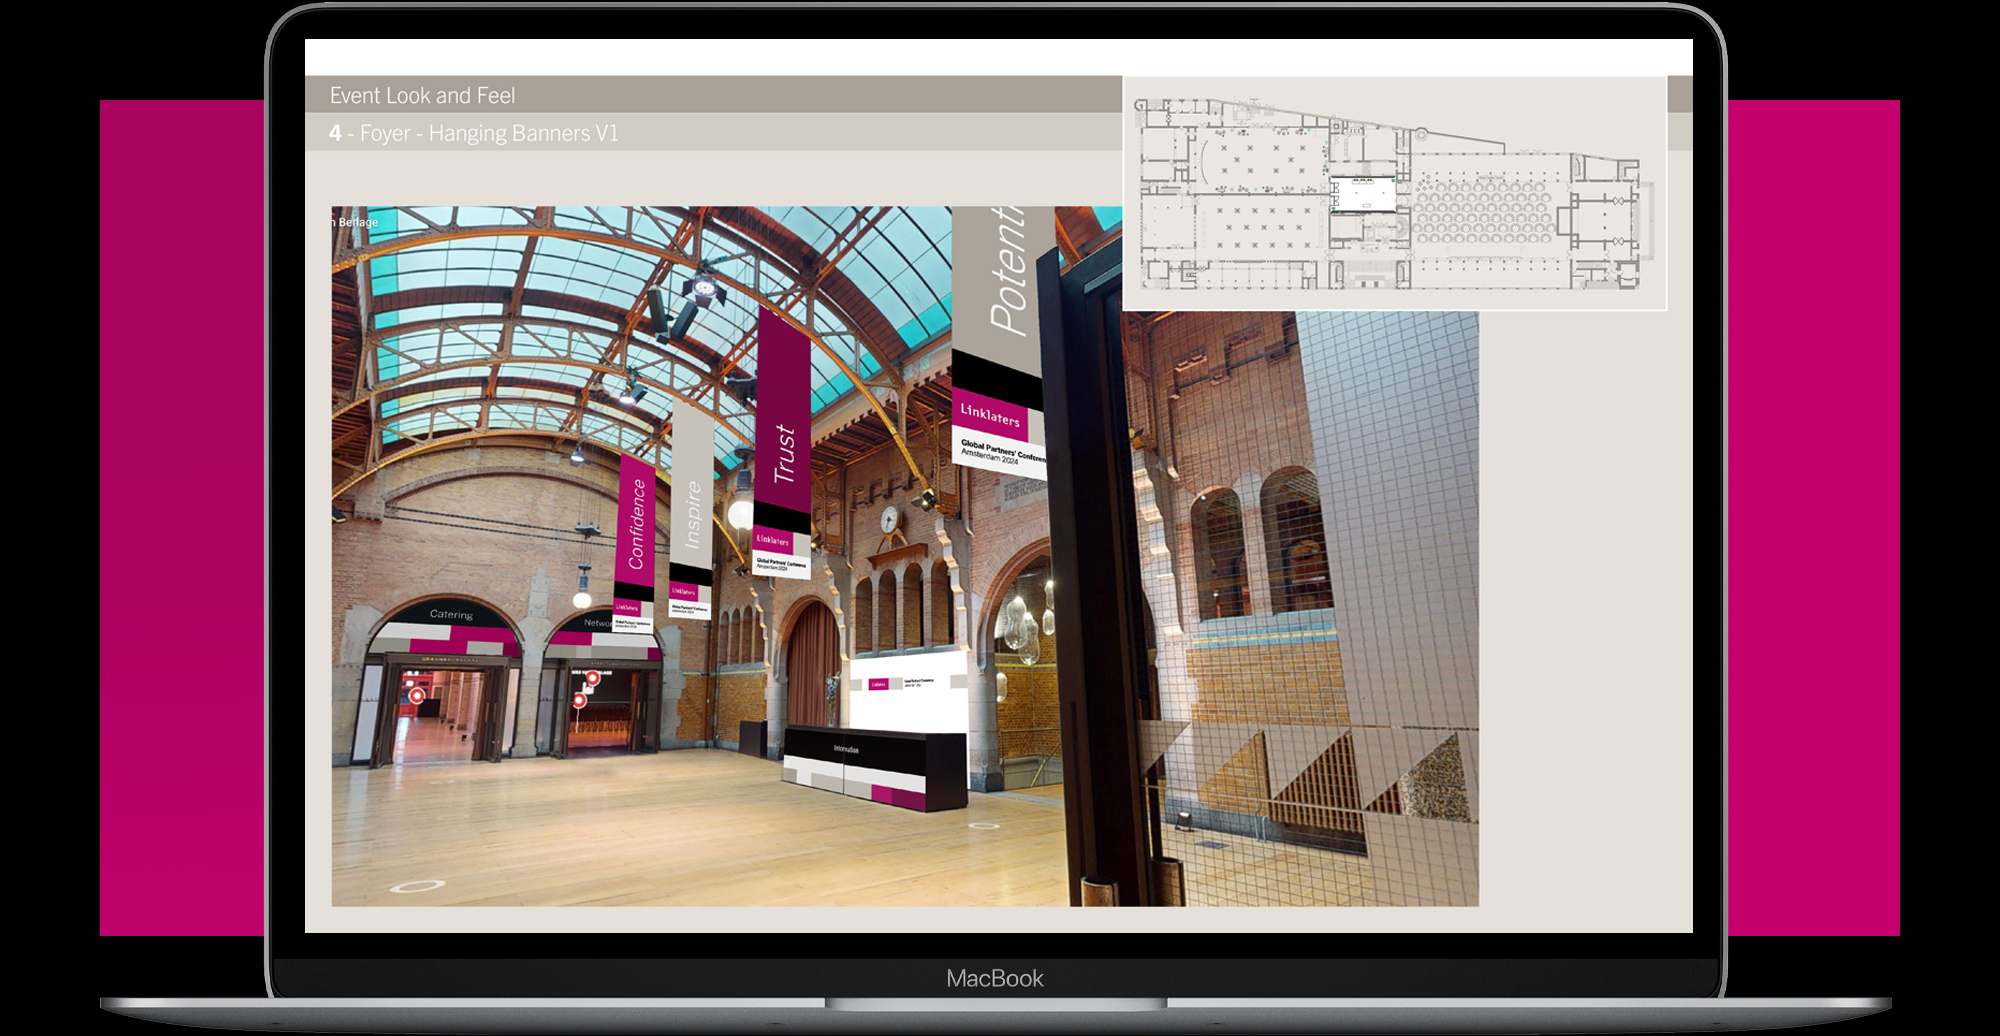Click the white floor navigation ring at bottom left

417,887
